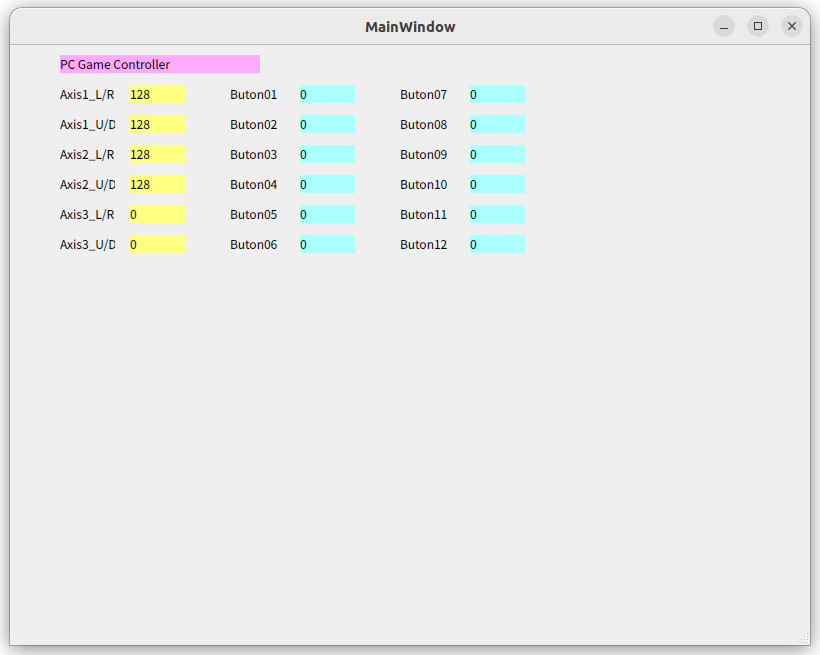The width and height of the screenshot is (820, 655).
Task: Select the Buton07 cyan value box
Action: (495, 94)
